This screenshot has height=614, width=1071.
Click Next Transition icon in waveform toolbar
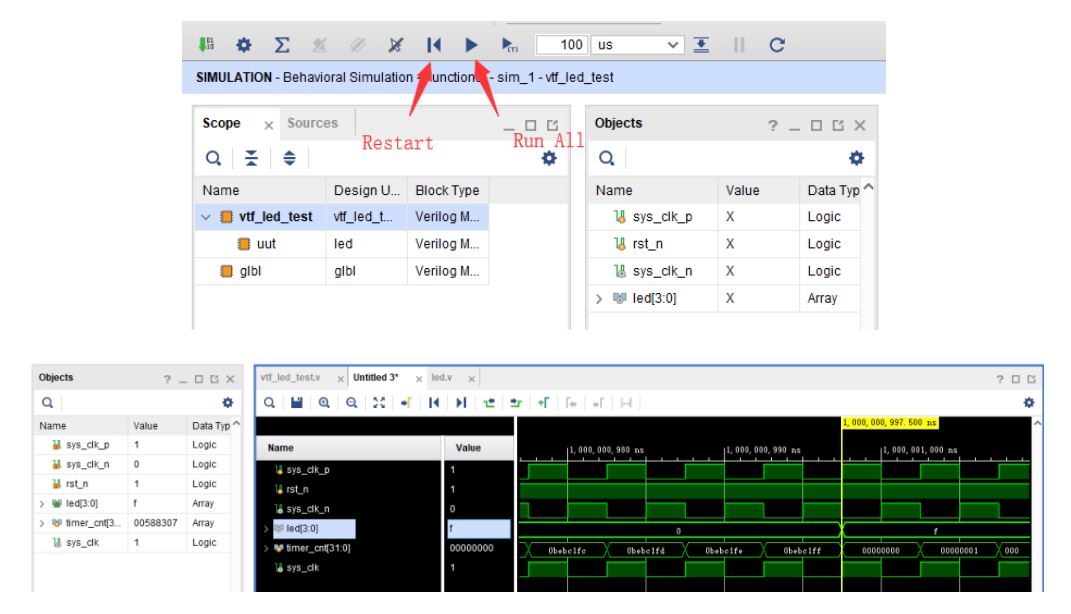point(516,403)
